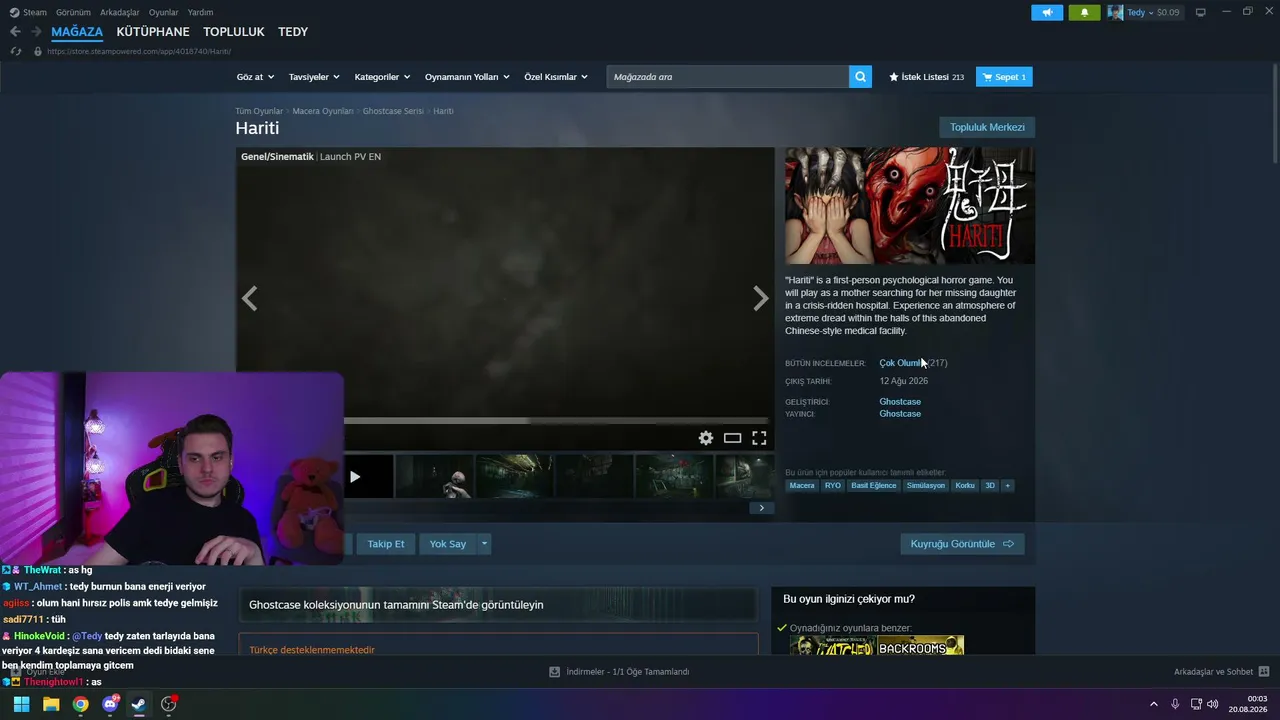Open the Görünüm menu
Viewport: 1280px width, 720px height.
pos(73,13)
